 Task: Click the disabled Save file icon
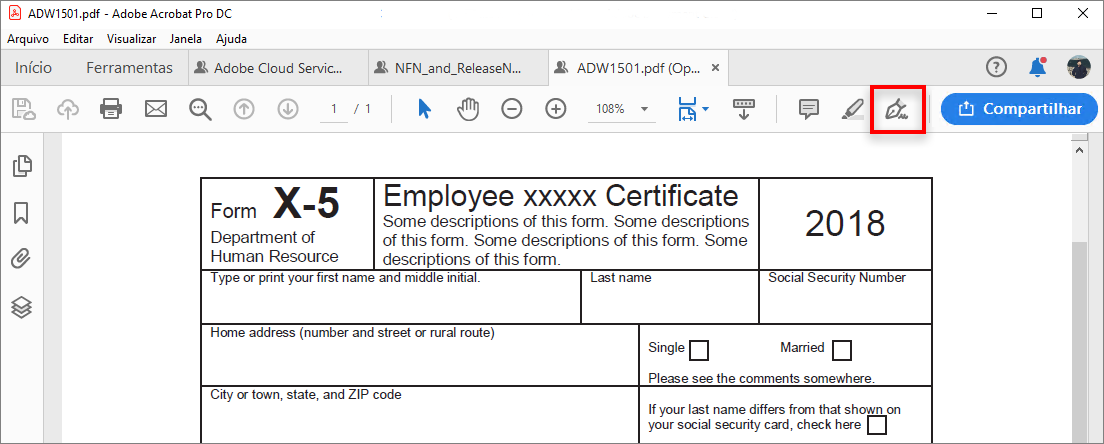(23, 109)
